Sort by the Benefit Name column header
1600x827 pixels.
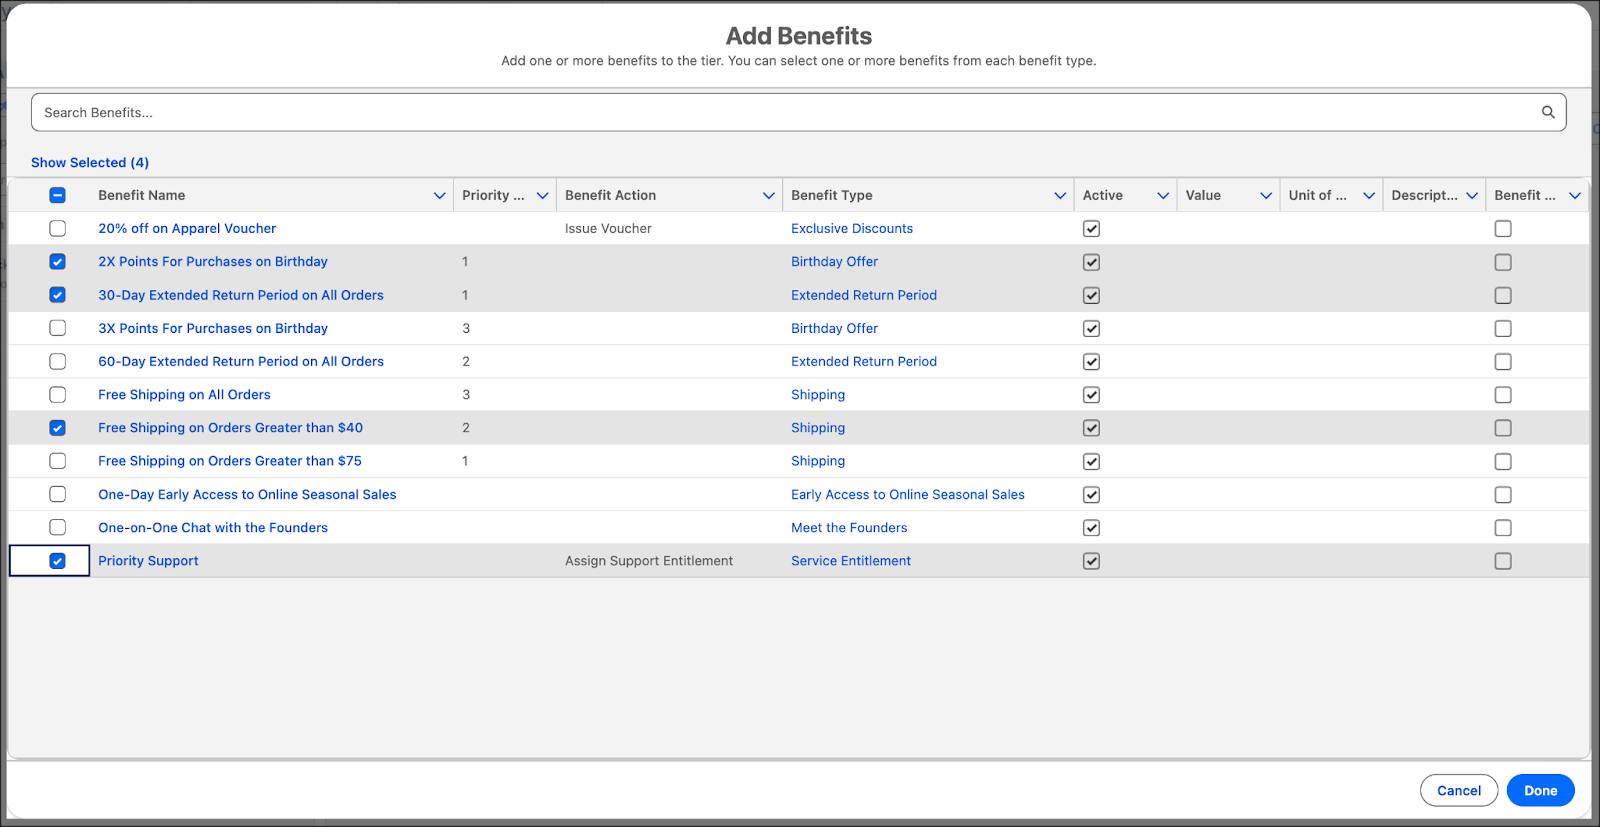(x=142, y=195)
